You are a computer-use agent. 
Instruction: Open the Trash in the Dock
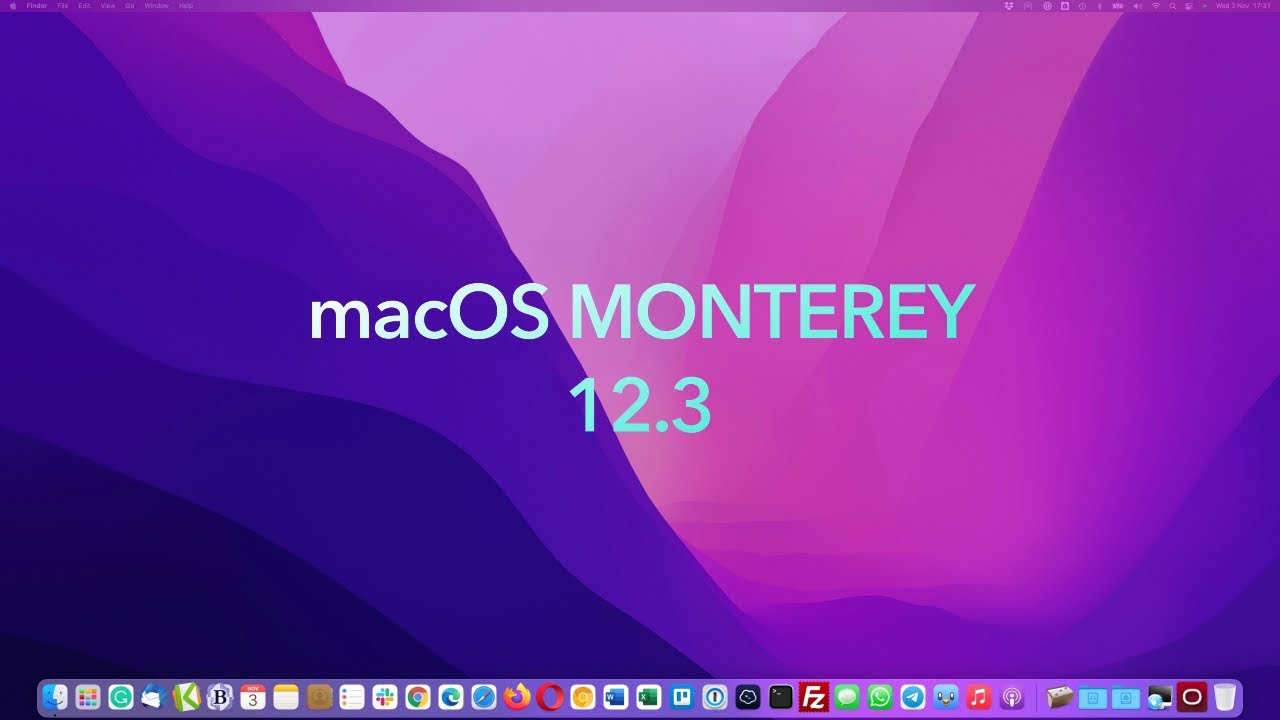click(x=1225, y=697)
